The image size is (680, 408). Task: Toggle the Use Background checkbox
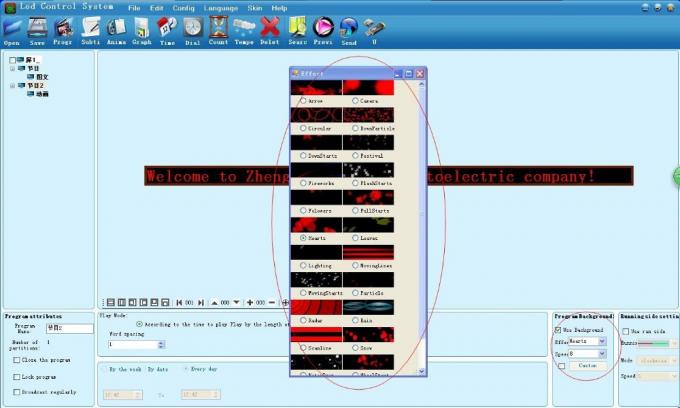pos(558,330)
